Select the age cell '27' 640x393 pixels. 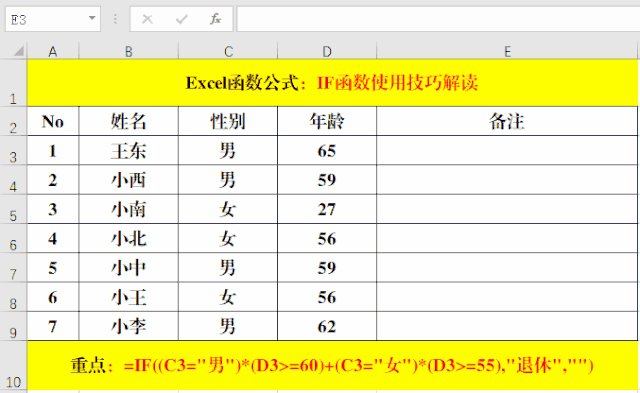coord(327,209)
